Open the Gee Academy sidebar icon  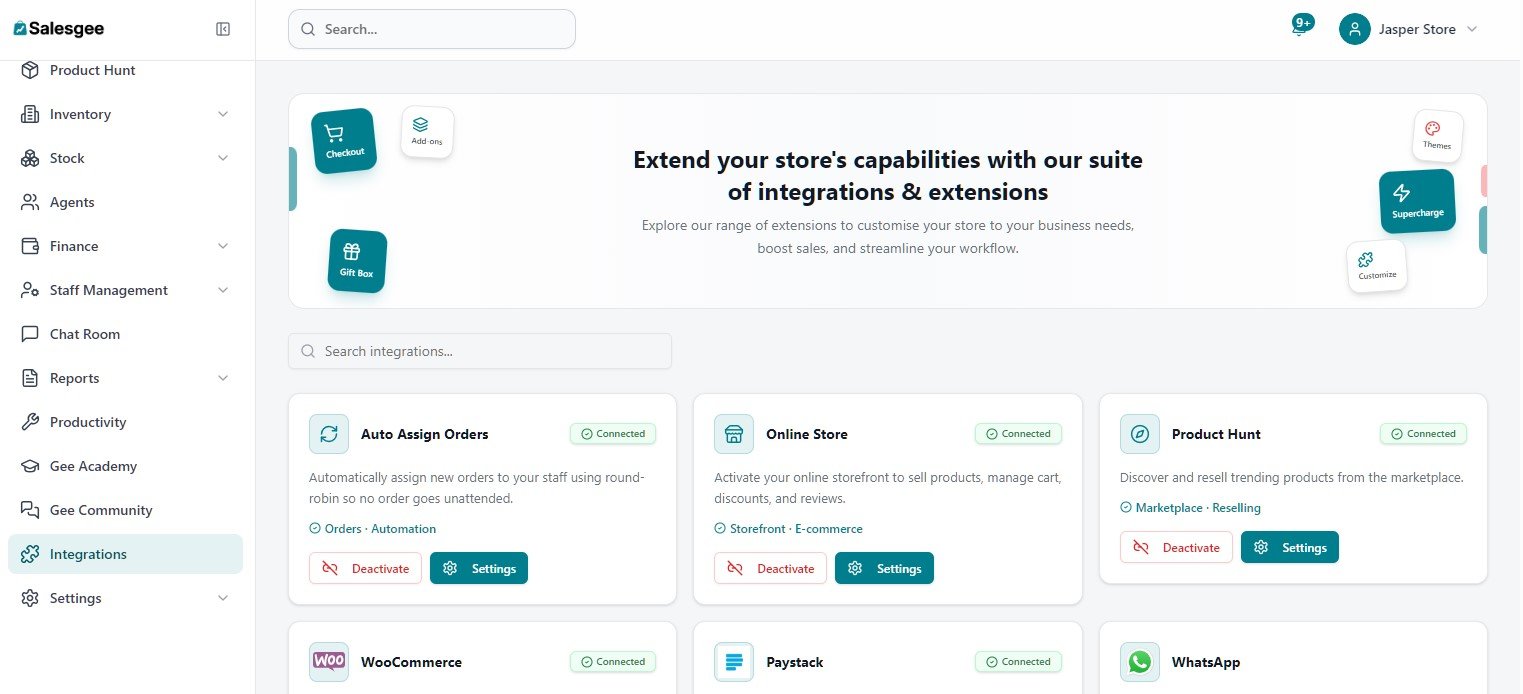[x=31, y=466]
